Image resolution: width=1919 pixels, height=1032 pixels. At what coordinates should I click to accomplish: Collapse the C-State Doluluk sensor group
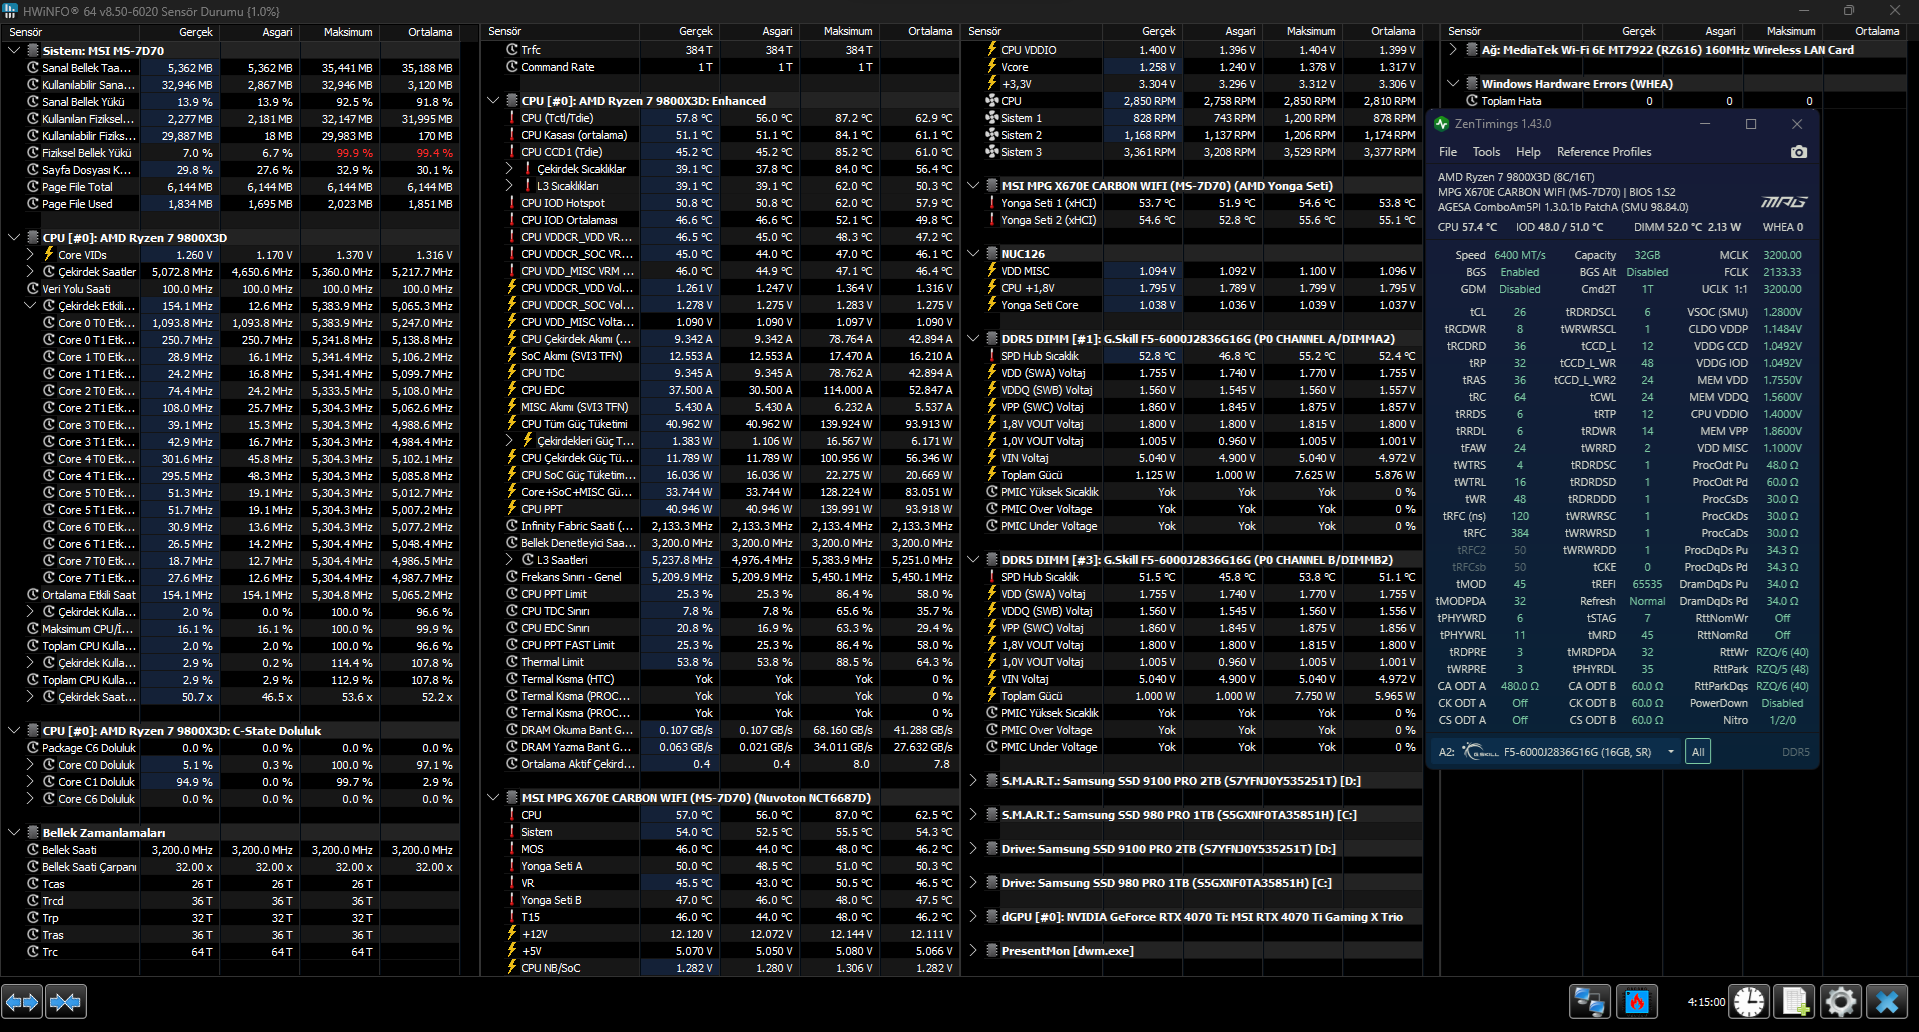pos(14,731)
